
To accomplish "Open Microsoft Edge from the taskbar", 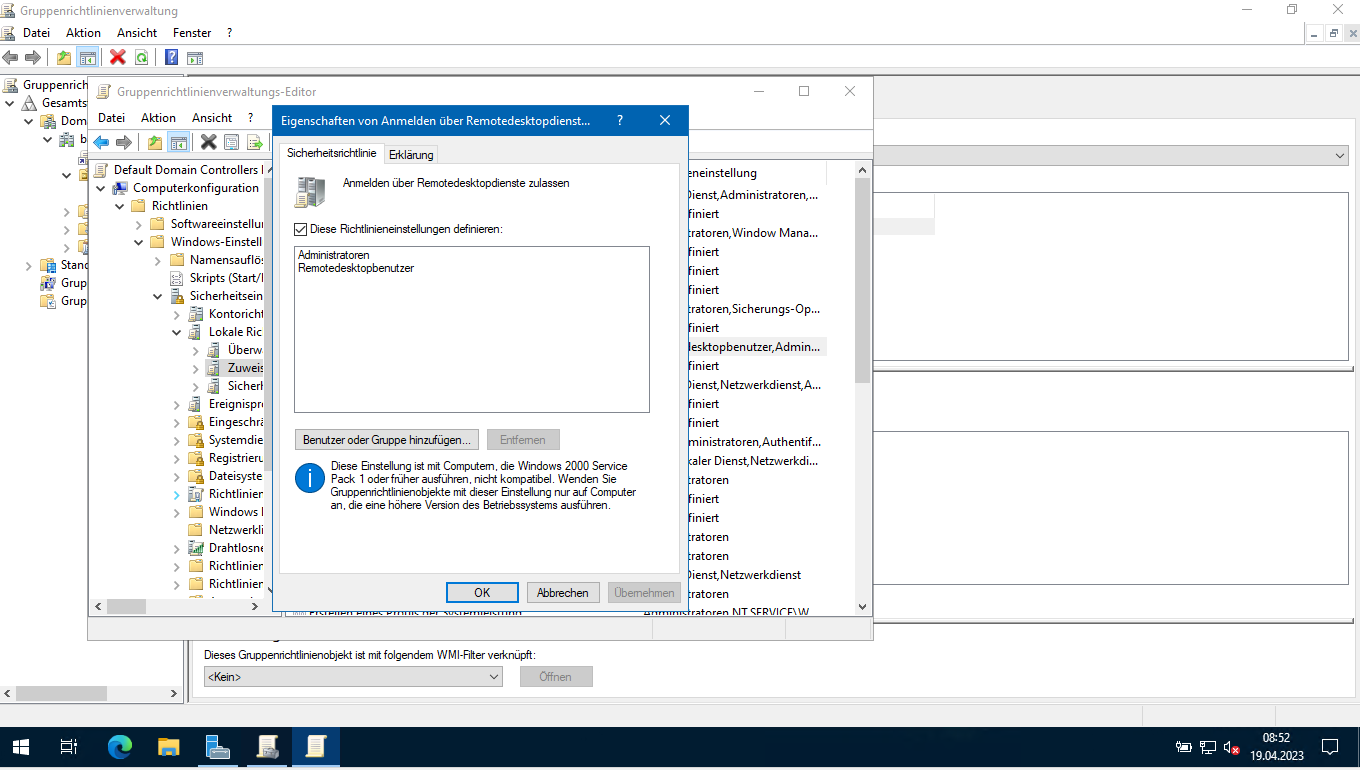I will [120, 746].
